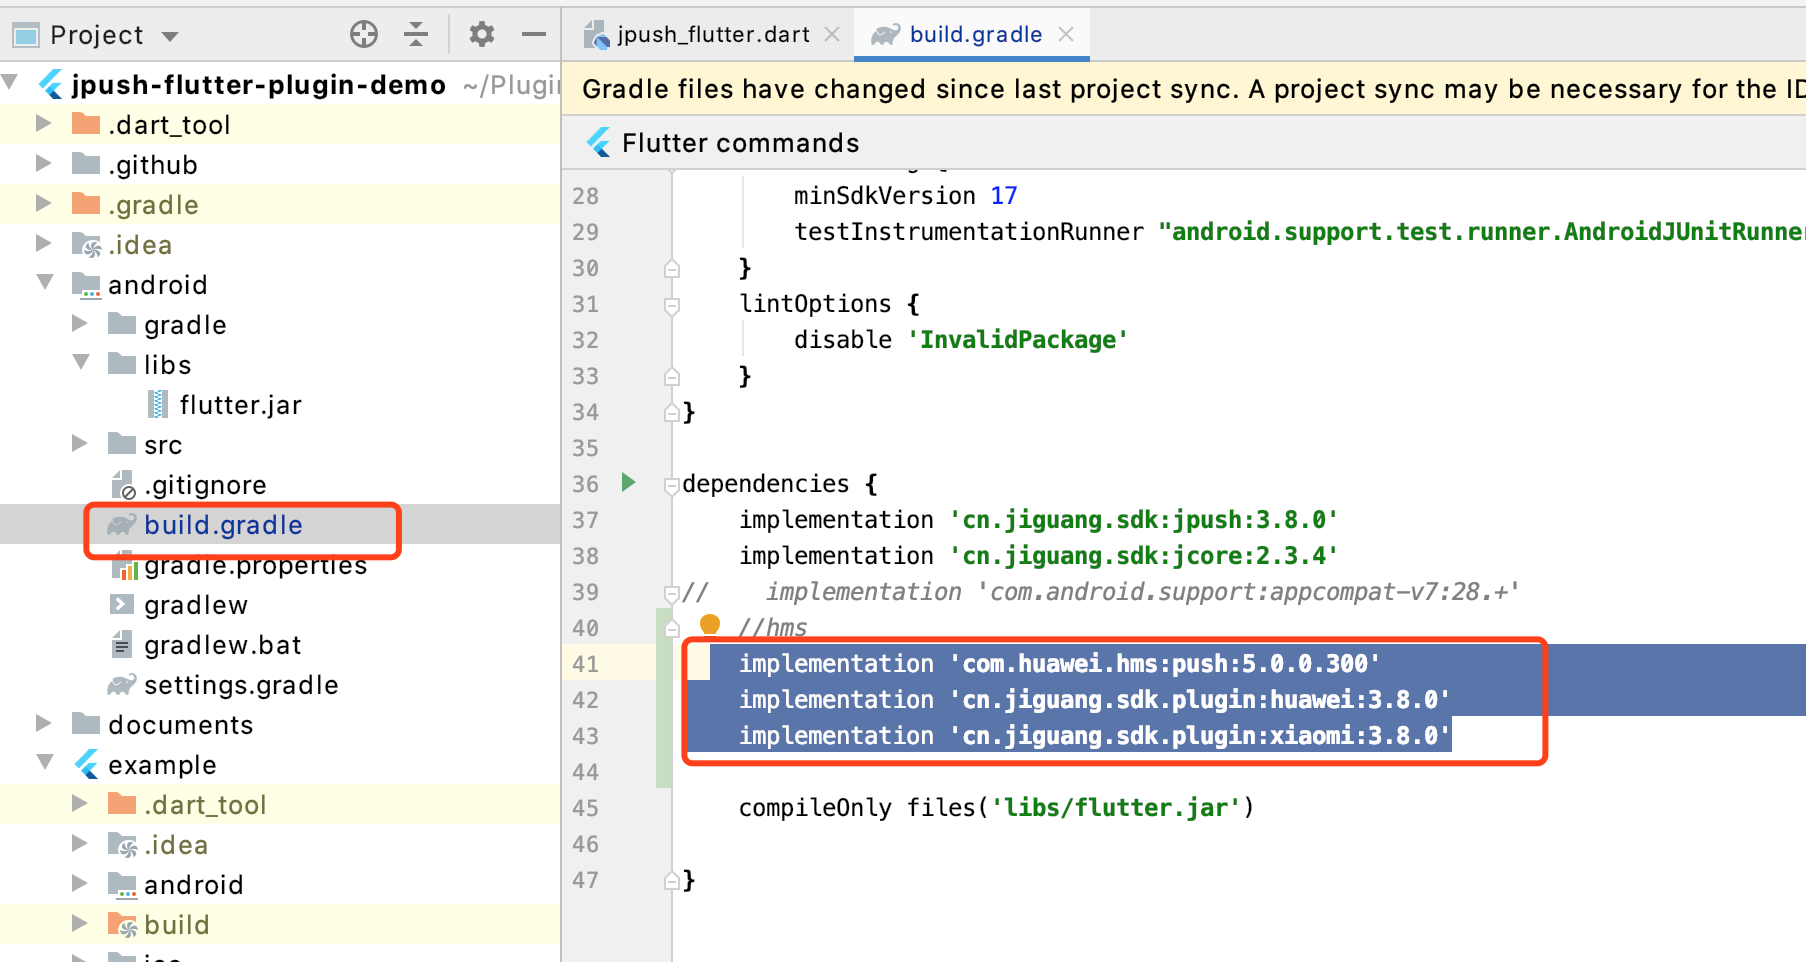Select settings.gradle file

tap(241, 685)
